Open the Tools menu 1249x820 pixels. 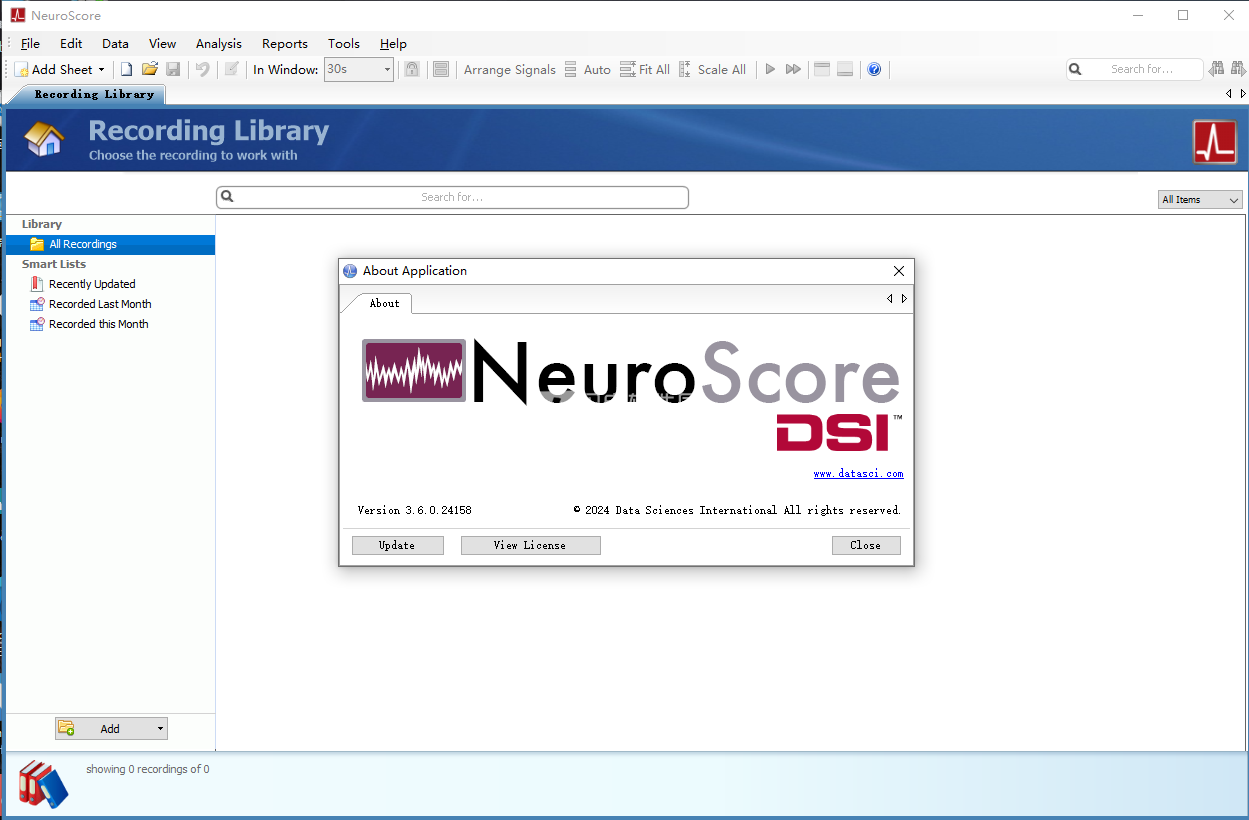[x=344, y=43]
